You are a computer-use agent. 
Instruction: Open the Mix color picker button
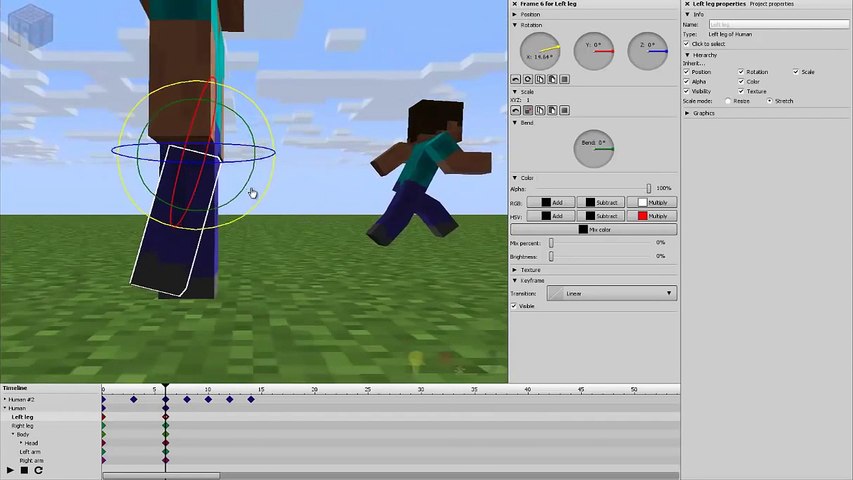(594, 230)
